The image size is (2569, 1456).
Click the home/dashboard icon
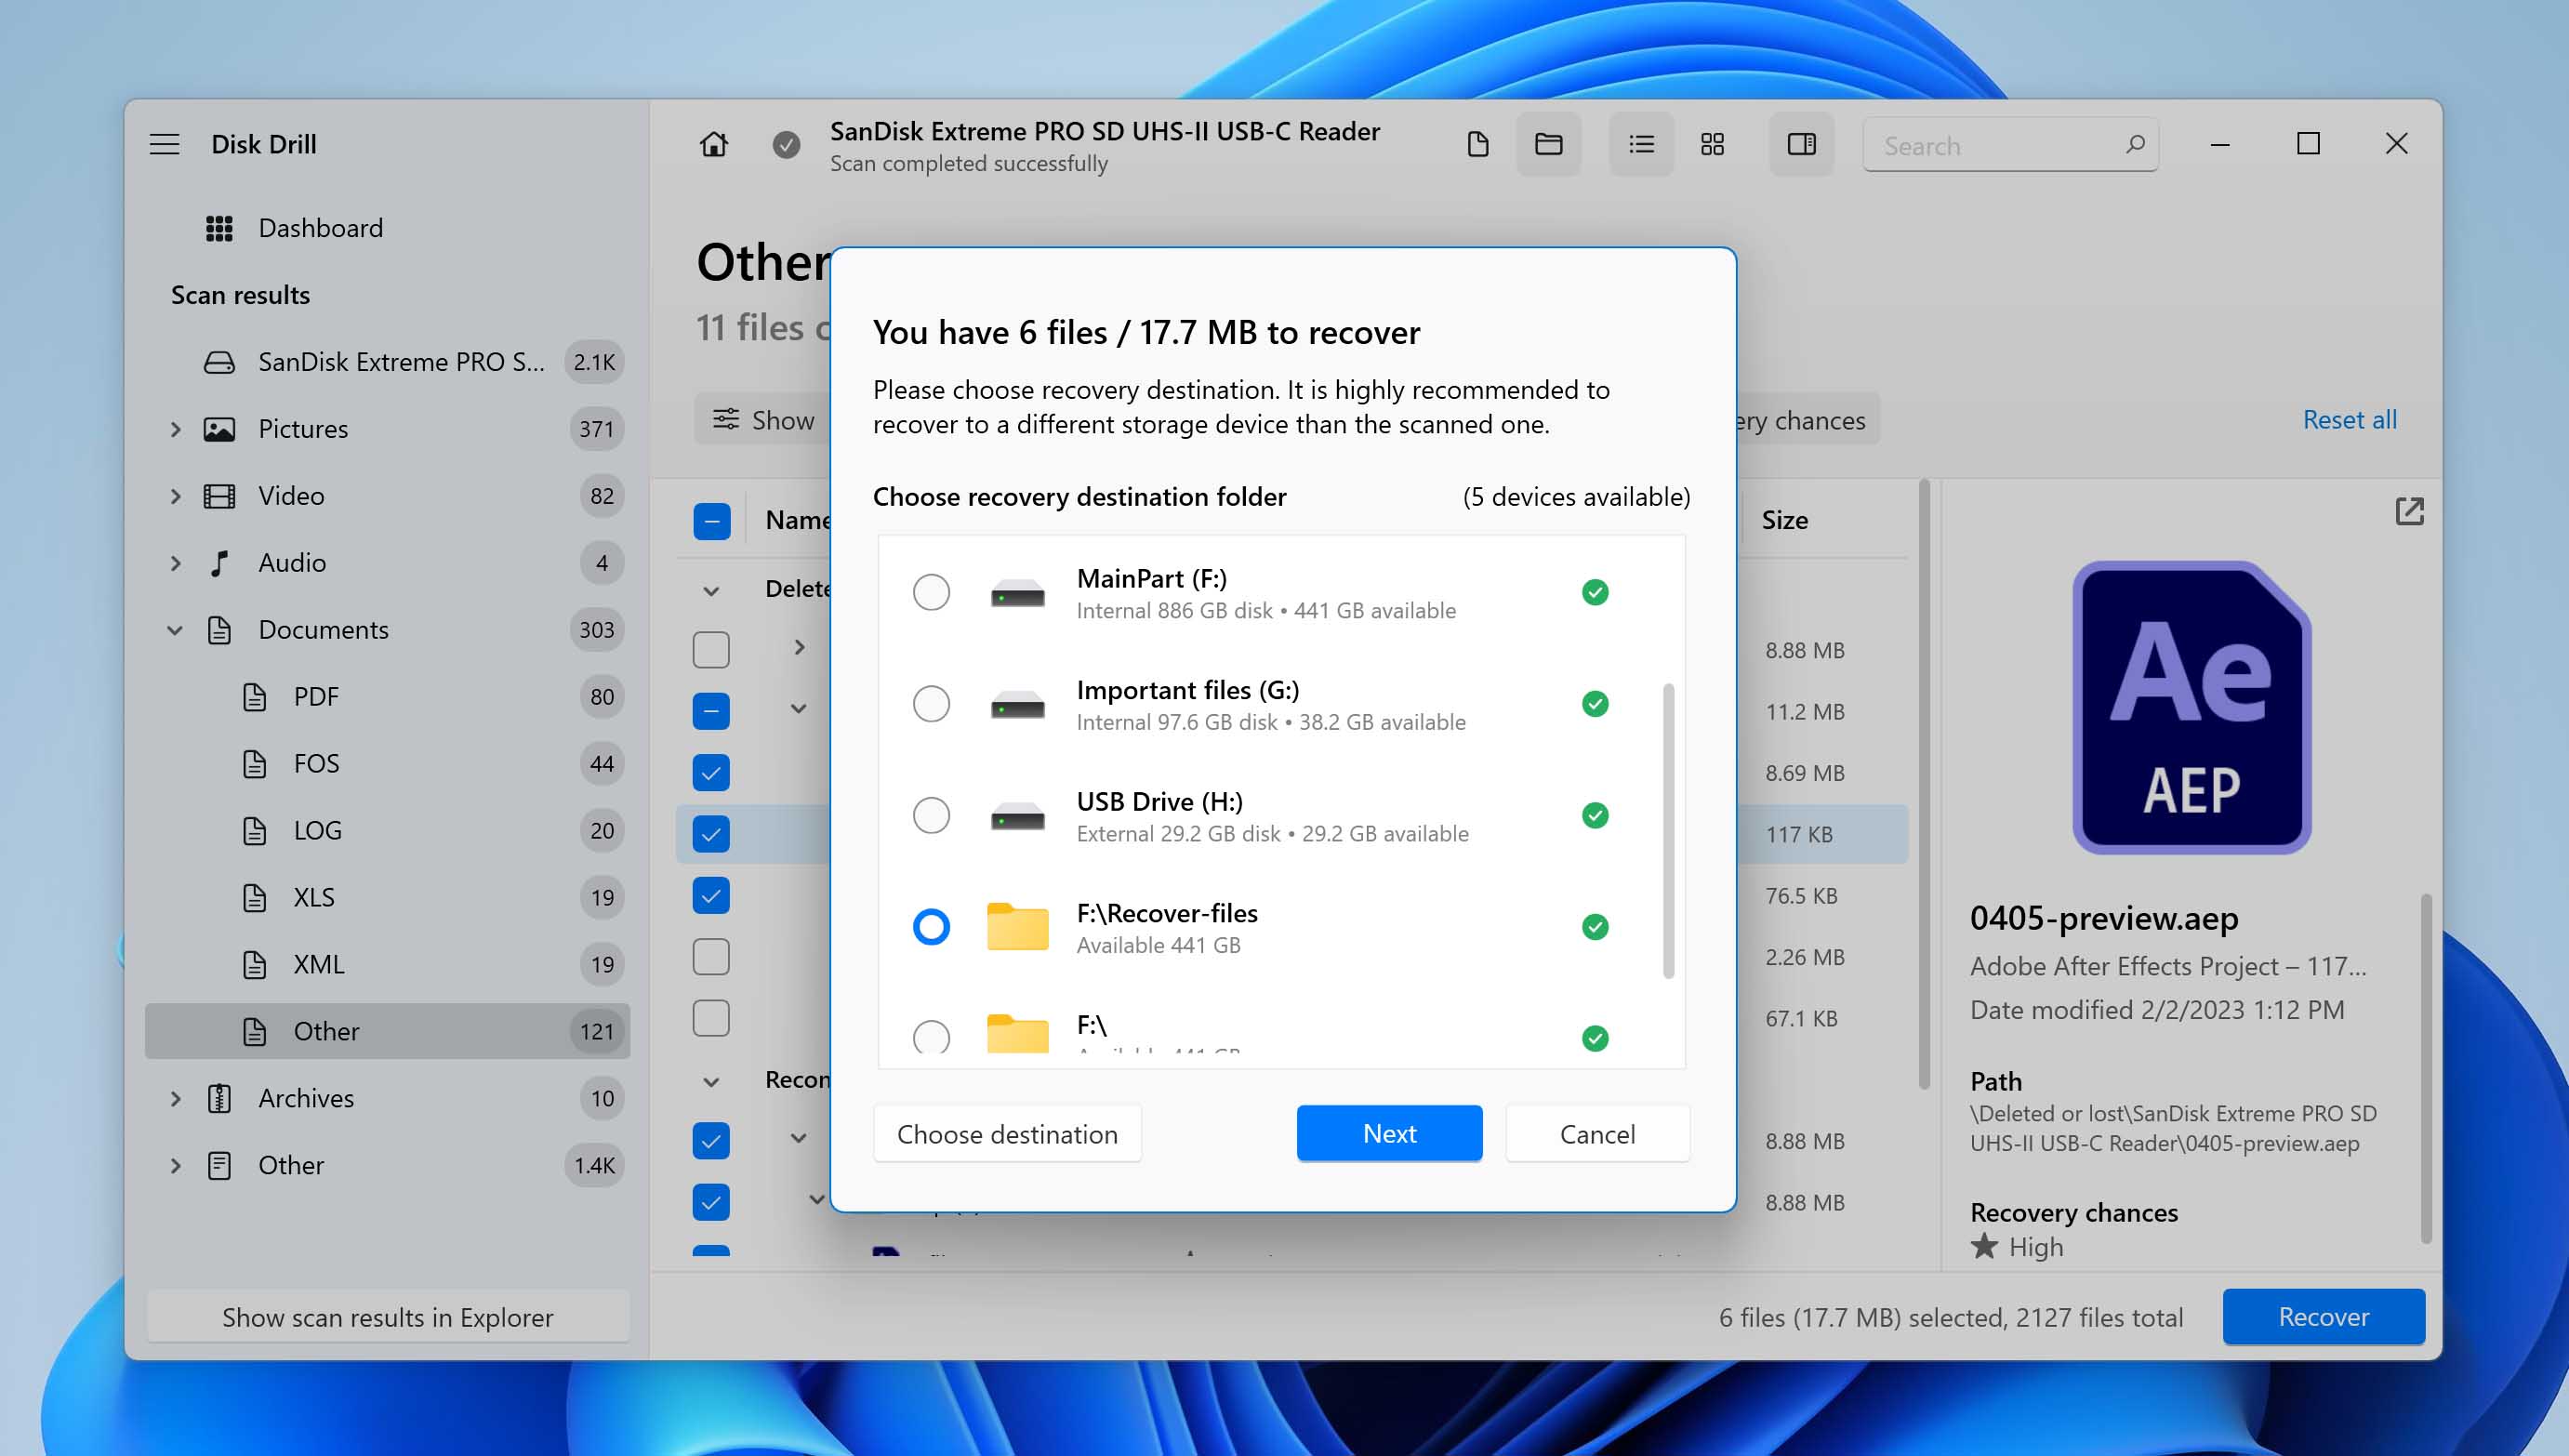coord(715,145)
